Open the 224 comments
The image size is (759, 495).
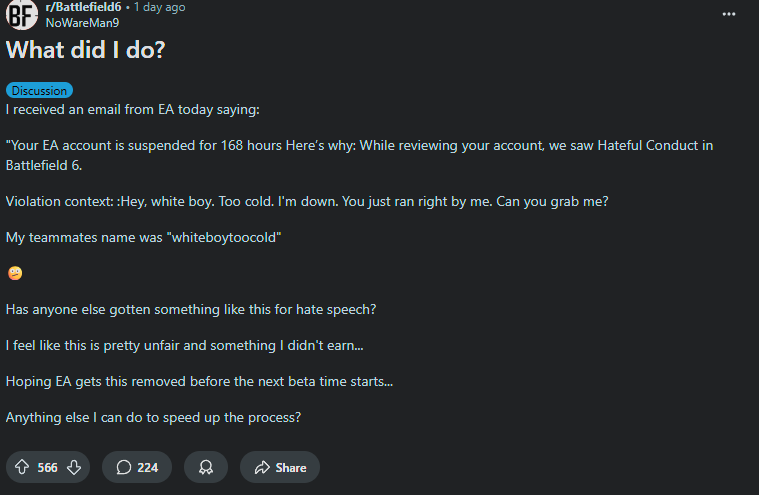[x=137, y=467]
